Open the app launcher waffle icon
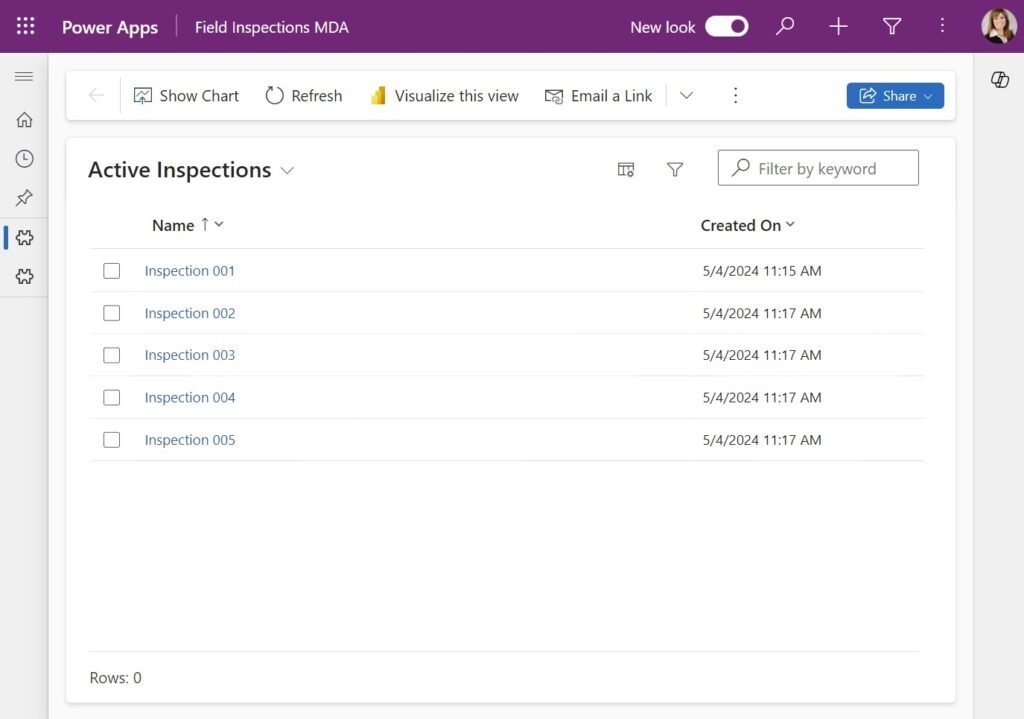 (x=25, y=26)
